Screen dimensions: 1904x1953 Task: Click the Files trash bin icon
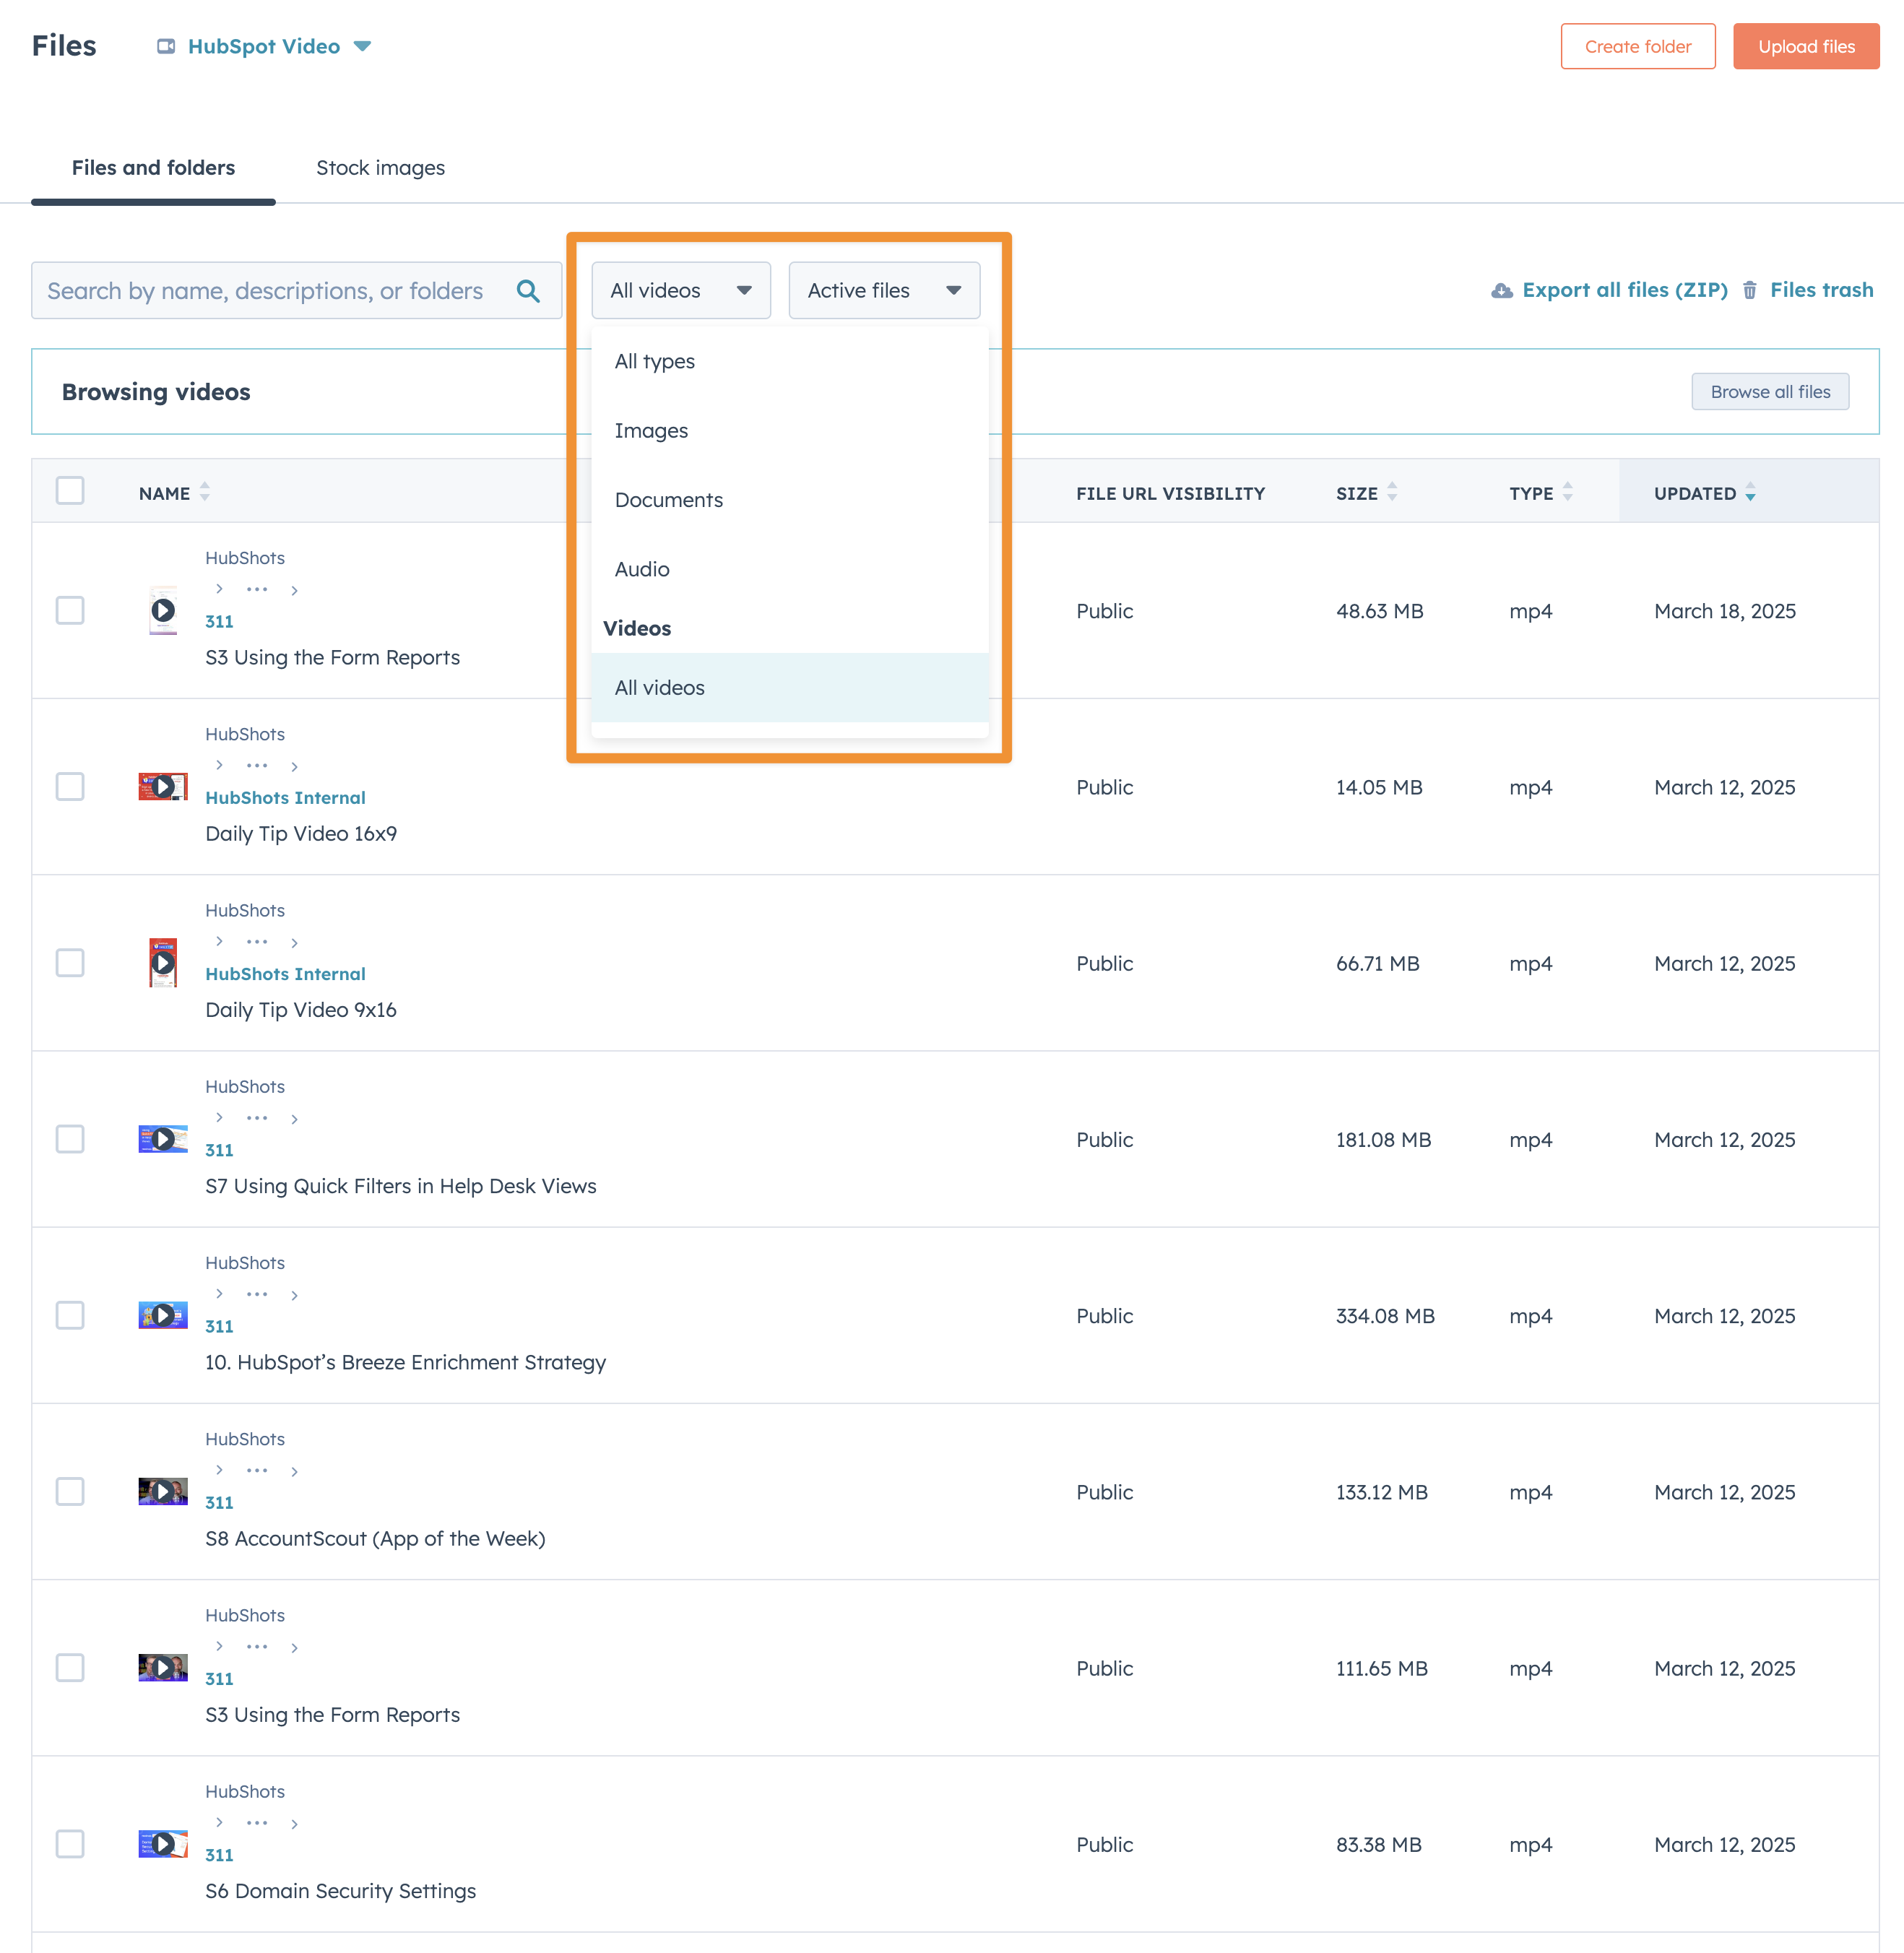(x=1749, y=291)
